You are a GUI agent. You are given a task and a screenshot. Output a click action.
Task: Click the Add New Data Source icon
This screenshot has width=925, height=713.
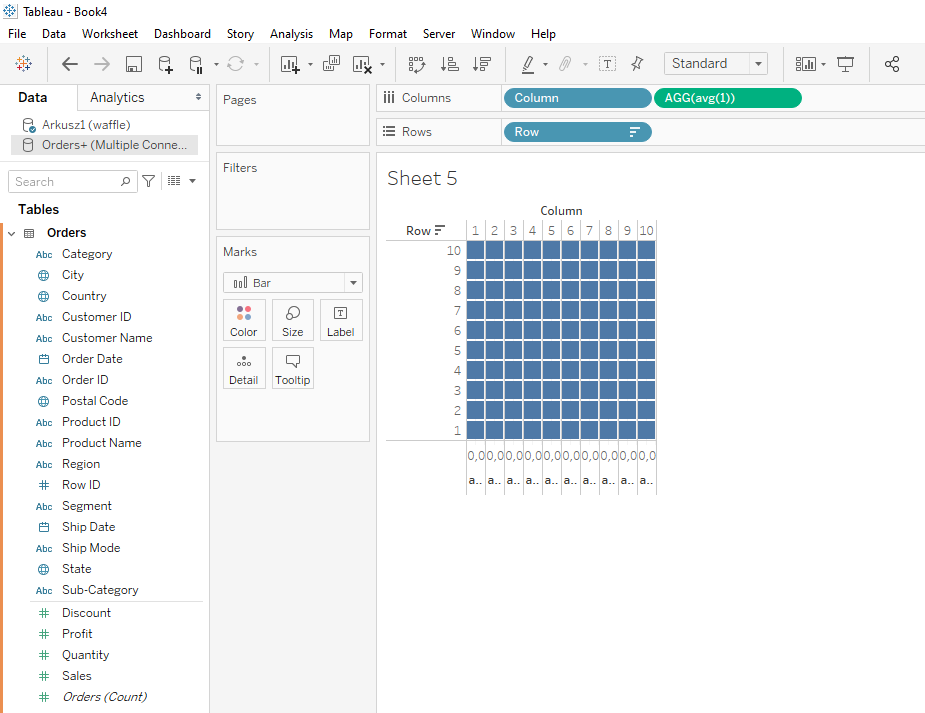166,64
